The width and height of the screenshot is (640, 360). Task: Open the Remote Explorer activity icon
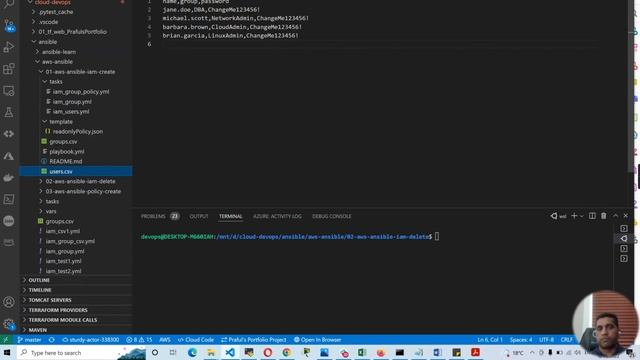[x=9, y=91]
